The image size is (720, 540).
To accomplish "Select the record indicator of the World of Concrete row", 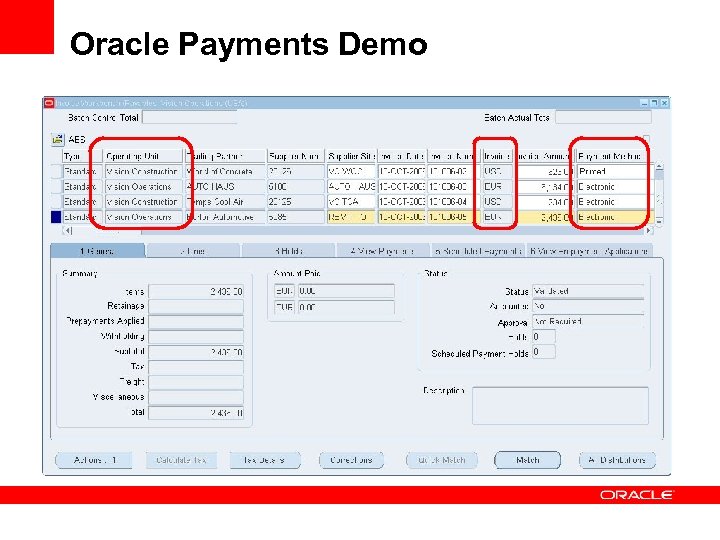I will pyautogui.click(x=56, y=171).
